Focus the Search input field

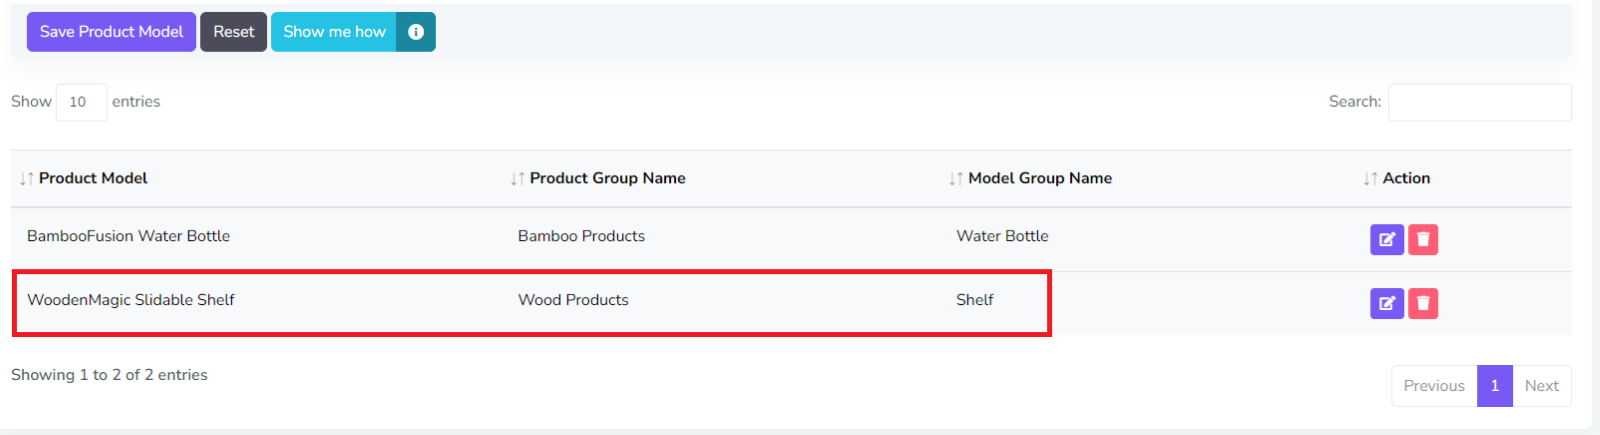pos(1479,102)
